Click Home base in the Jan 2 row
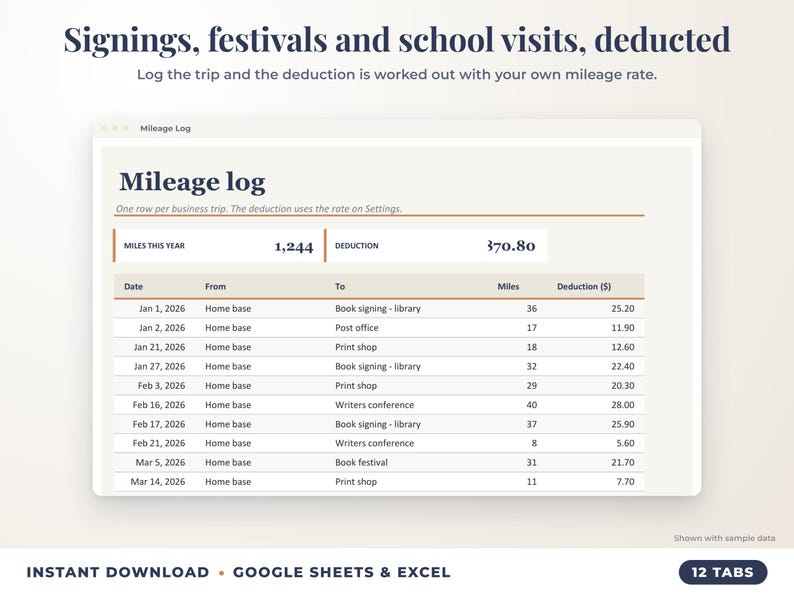 [x=228, y=328]
